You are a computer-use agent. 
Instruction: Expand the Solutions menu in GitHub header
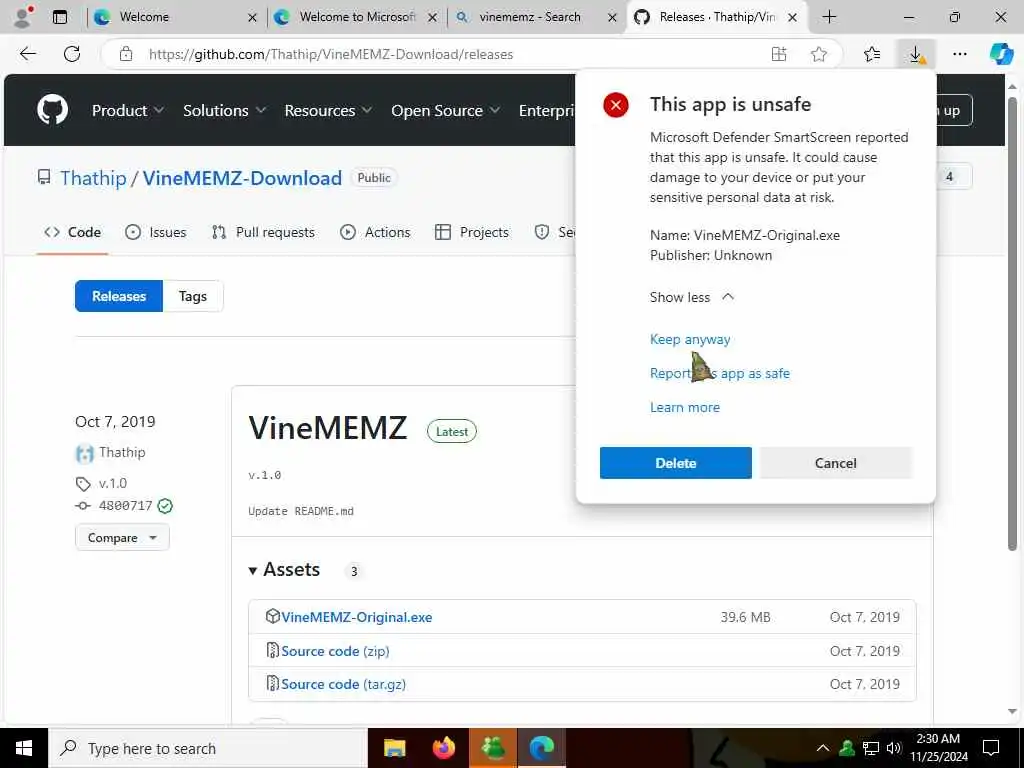[x=224, y=110]
